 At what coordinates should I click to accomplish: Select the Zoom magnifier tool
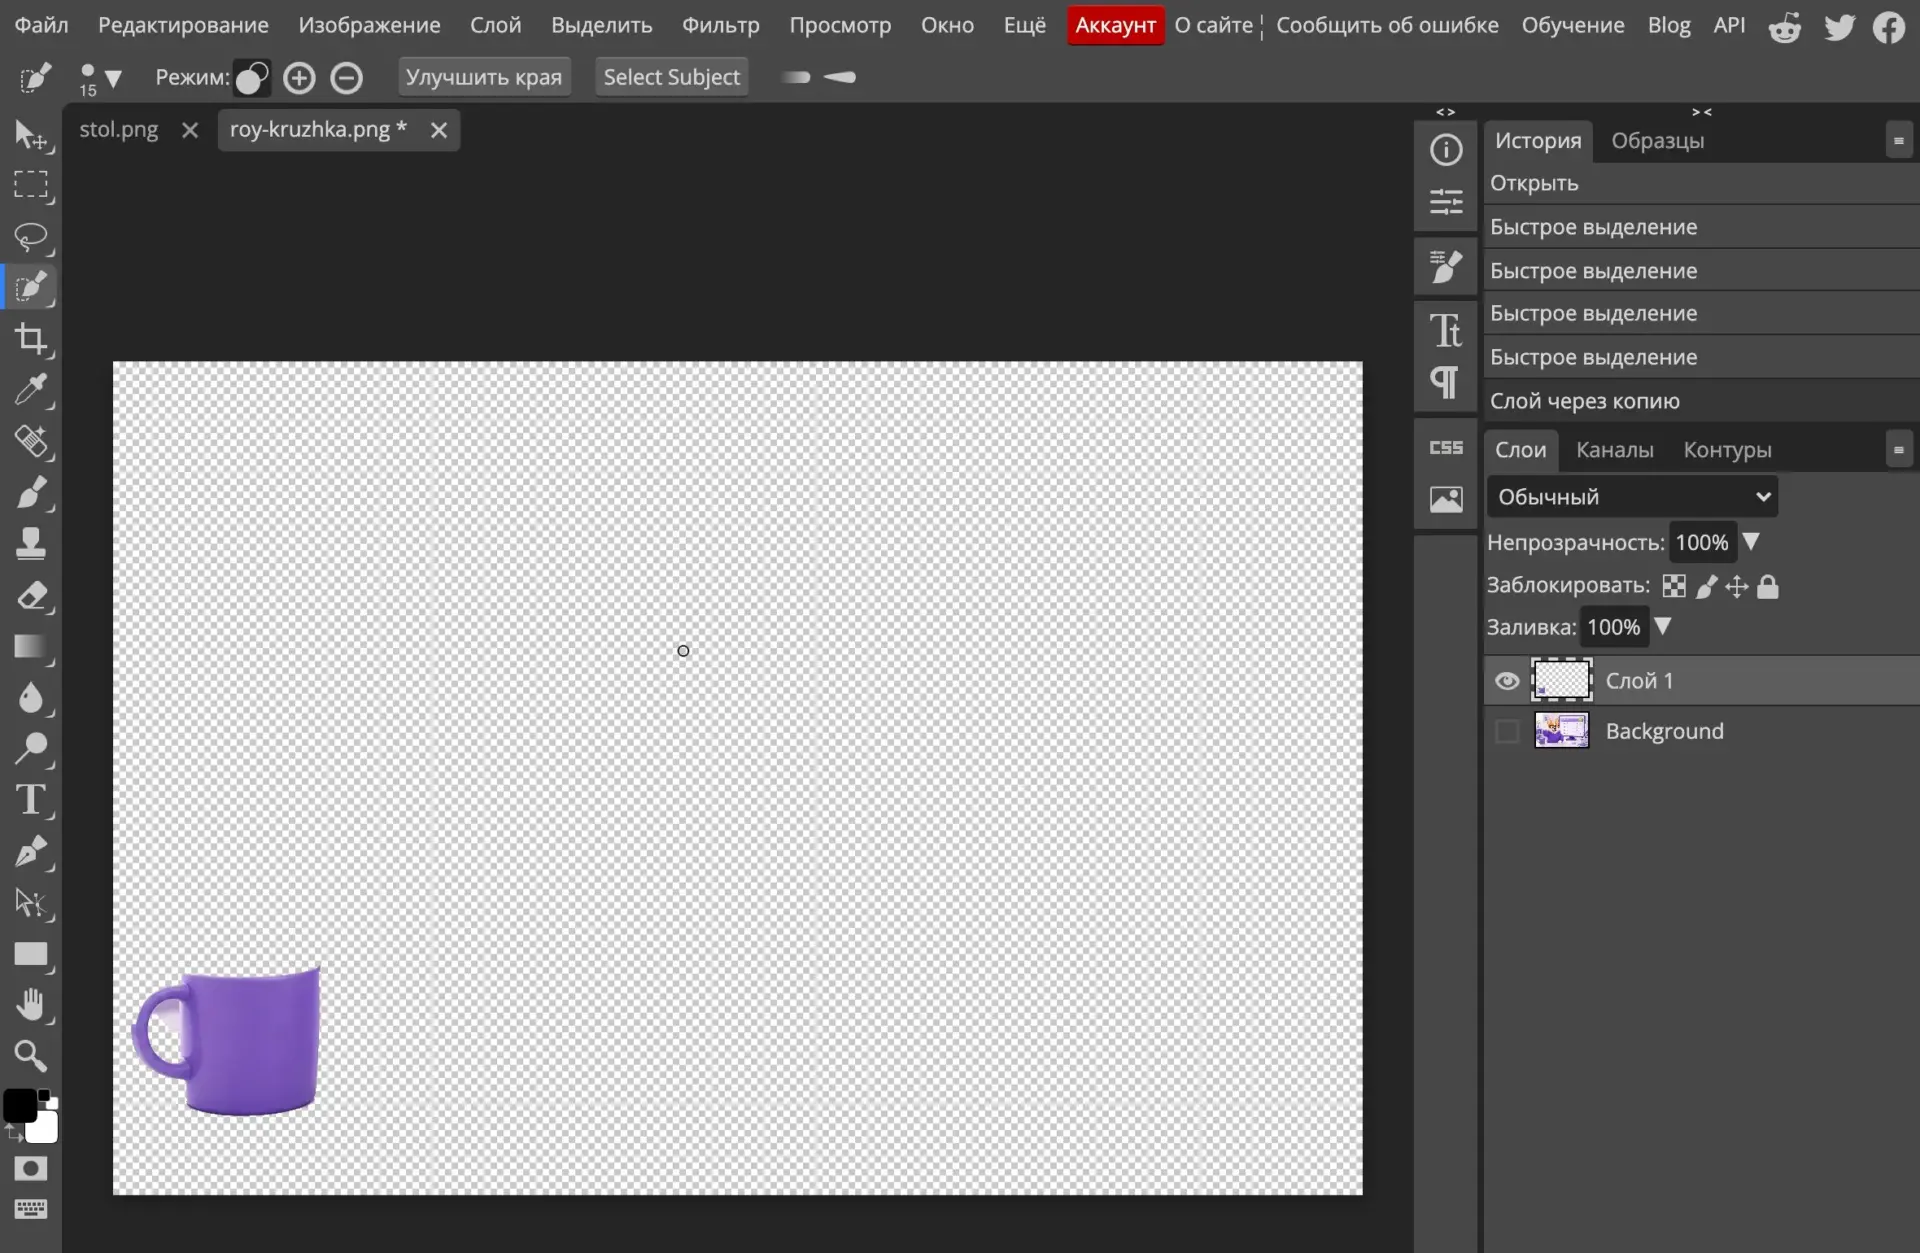[31, 1056]
